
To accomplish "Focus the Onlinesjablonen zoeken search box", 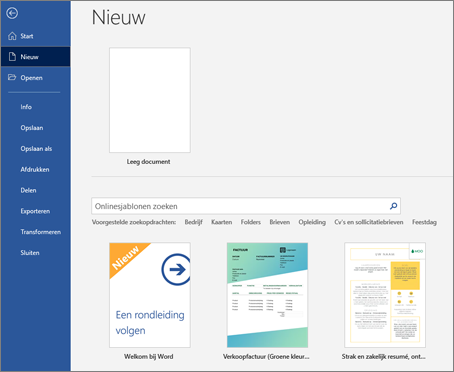I will [x=246, y=206].
